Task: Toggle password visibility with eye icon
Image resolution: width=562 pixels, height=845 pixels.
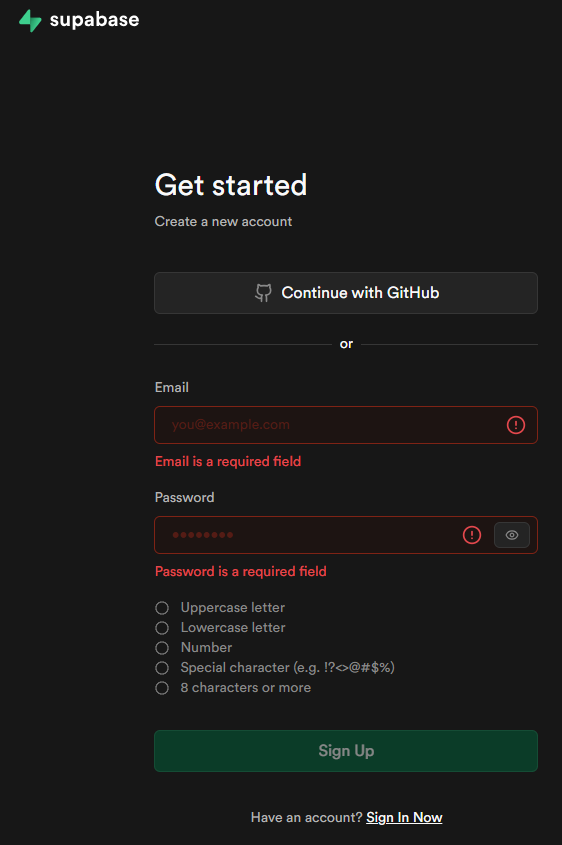Action: click(512, 535)
